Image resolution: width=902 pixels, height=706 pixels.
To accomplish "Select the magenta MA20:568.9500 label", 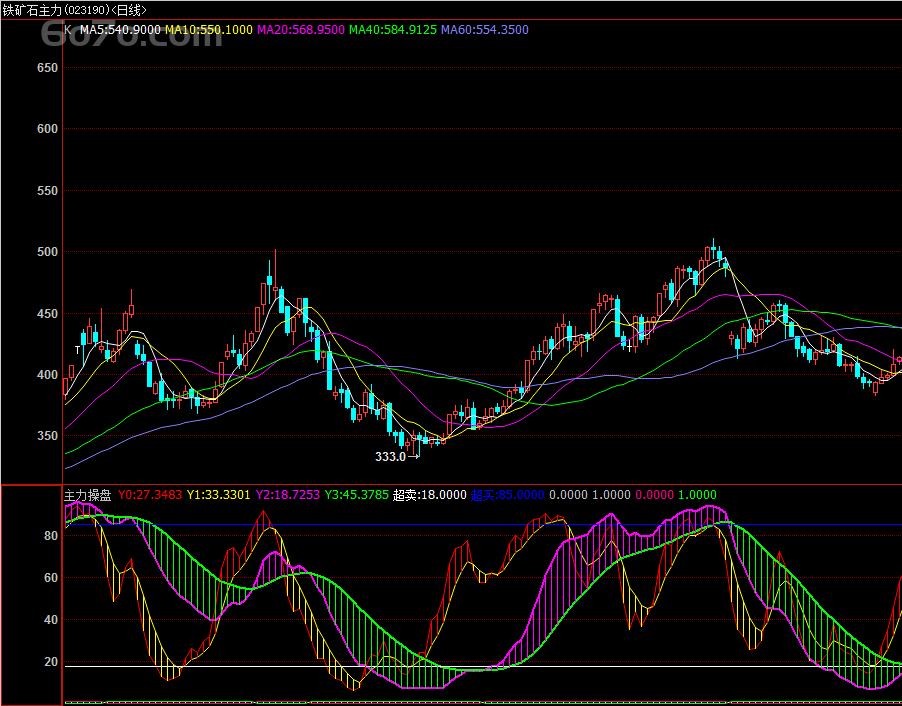I will (x=301, y=30).
